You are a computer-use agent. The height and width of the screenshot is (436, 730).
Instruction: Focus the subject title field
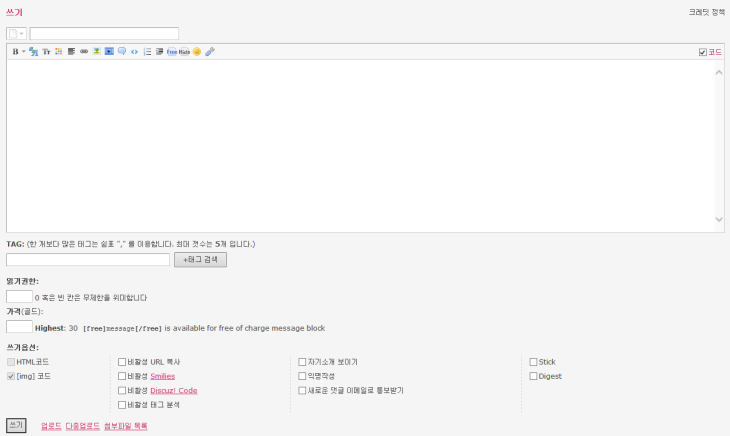pos(104,34)
